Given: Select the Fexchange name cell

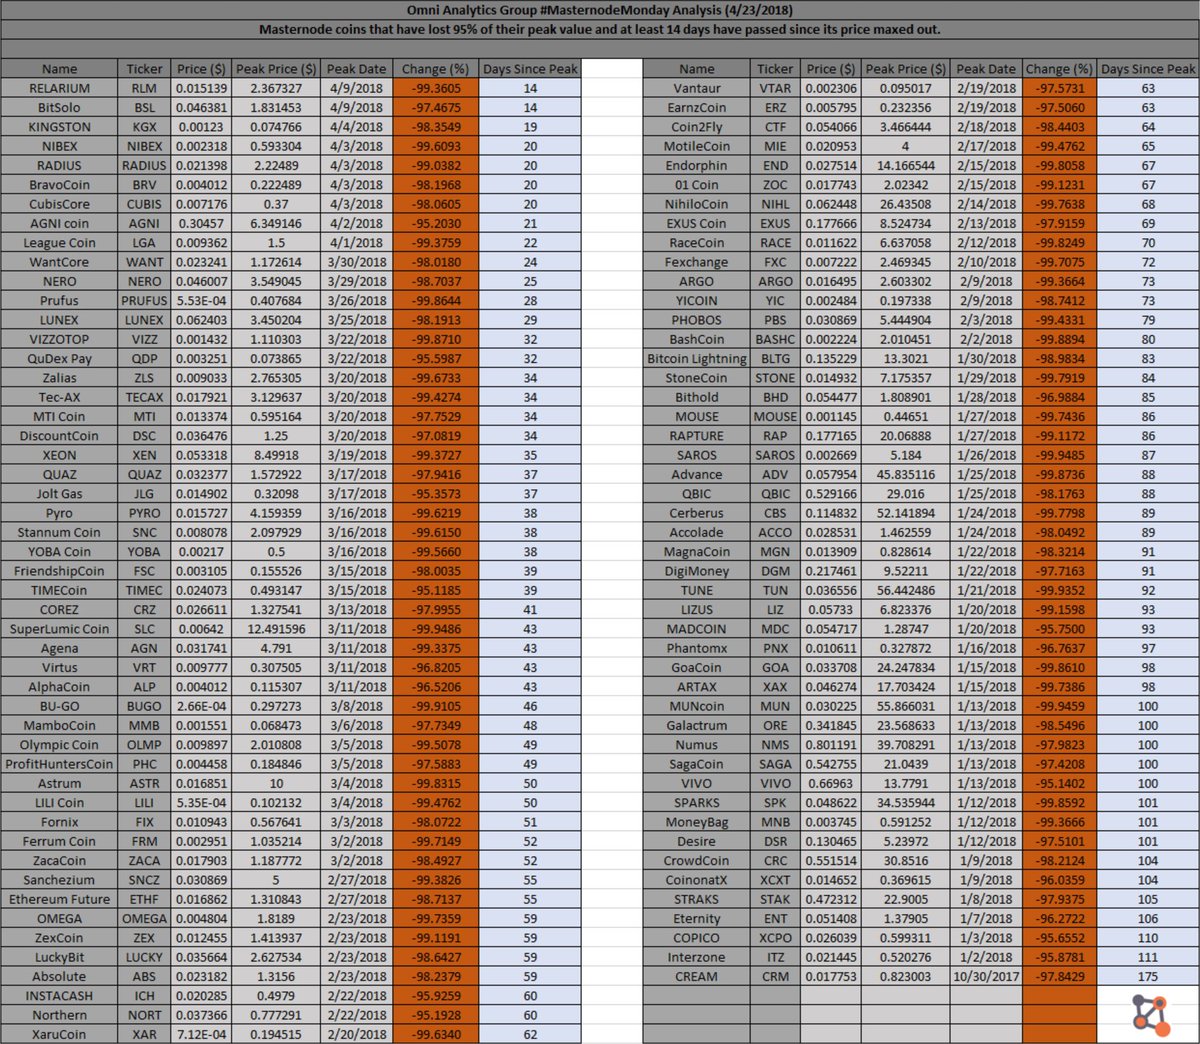Looking at the screenshot, I should [x=697, y=262].
